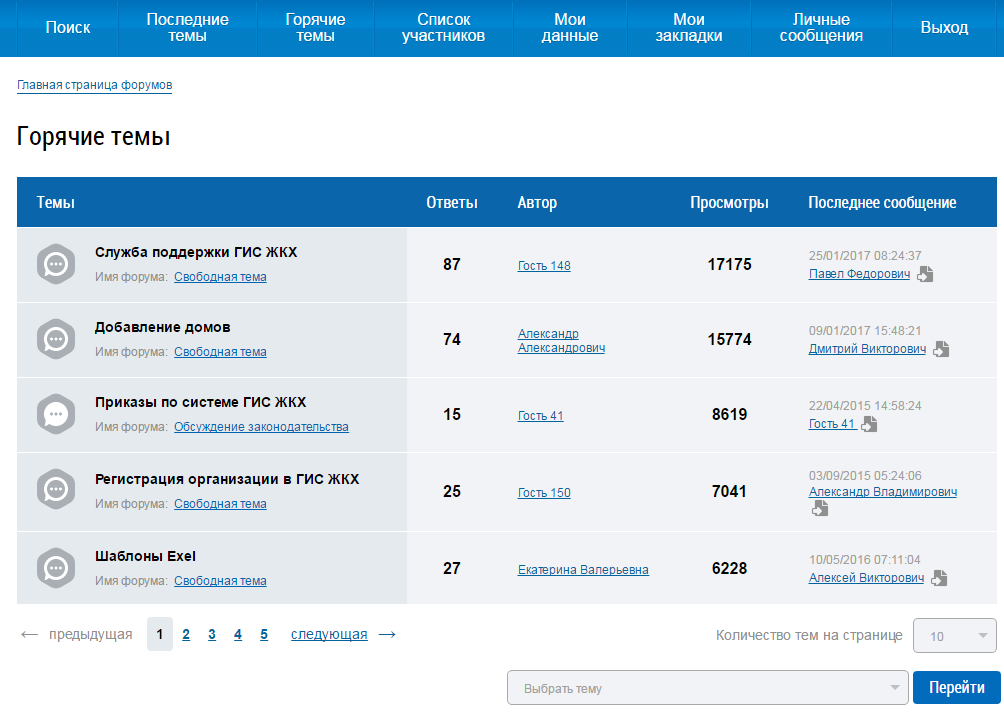Return to Главная страница форумов breadcrumb
Viewport: 1004px width, 714px height.
(x=94, y=86)
